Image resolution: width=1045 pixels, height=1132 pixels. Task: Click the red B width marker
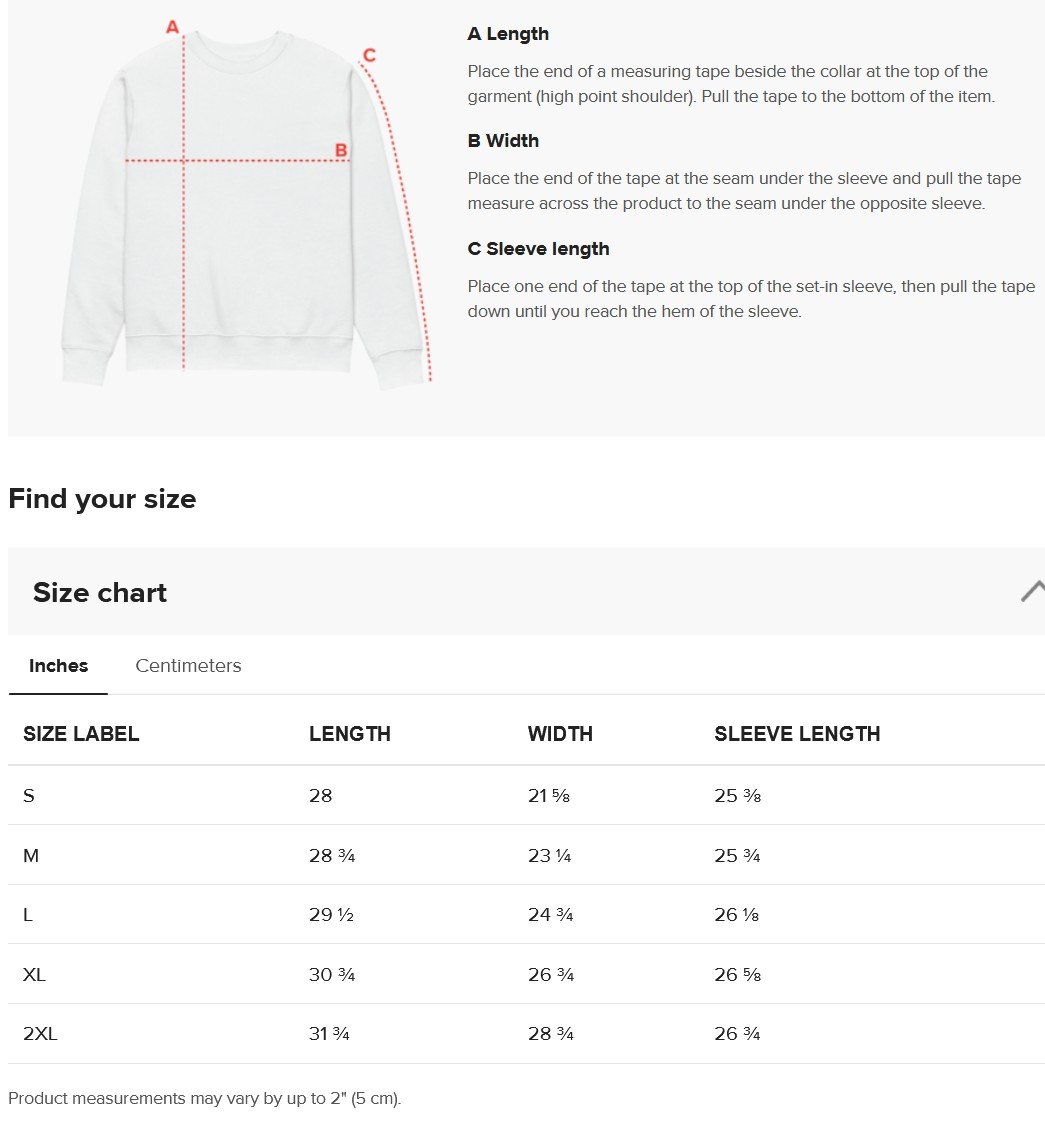(341, 150)
